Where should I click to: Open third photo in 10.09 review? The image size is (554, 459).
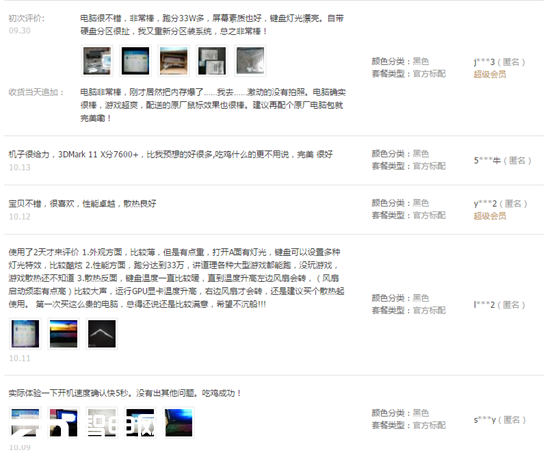tap(101, 422)
